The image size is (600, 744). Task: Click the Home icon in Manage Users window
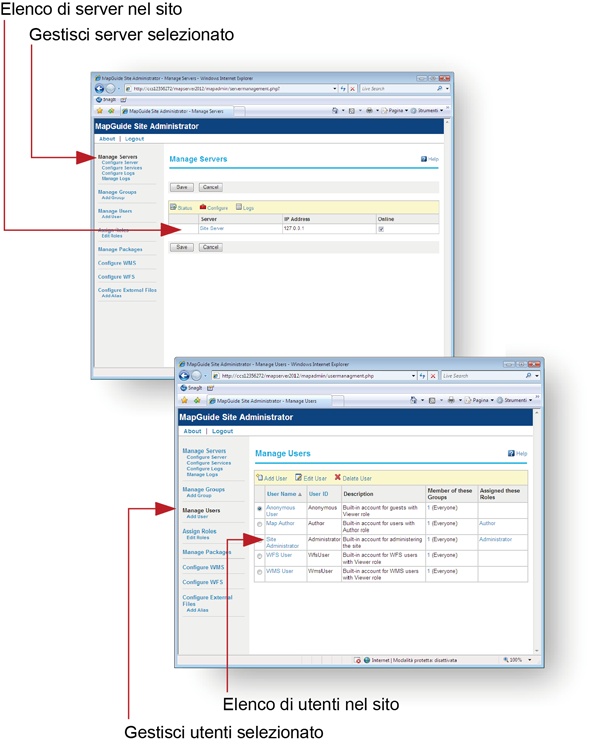pyautogui.click(x=414, y=400)
